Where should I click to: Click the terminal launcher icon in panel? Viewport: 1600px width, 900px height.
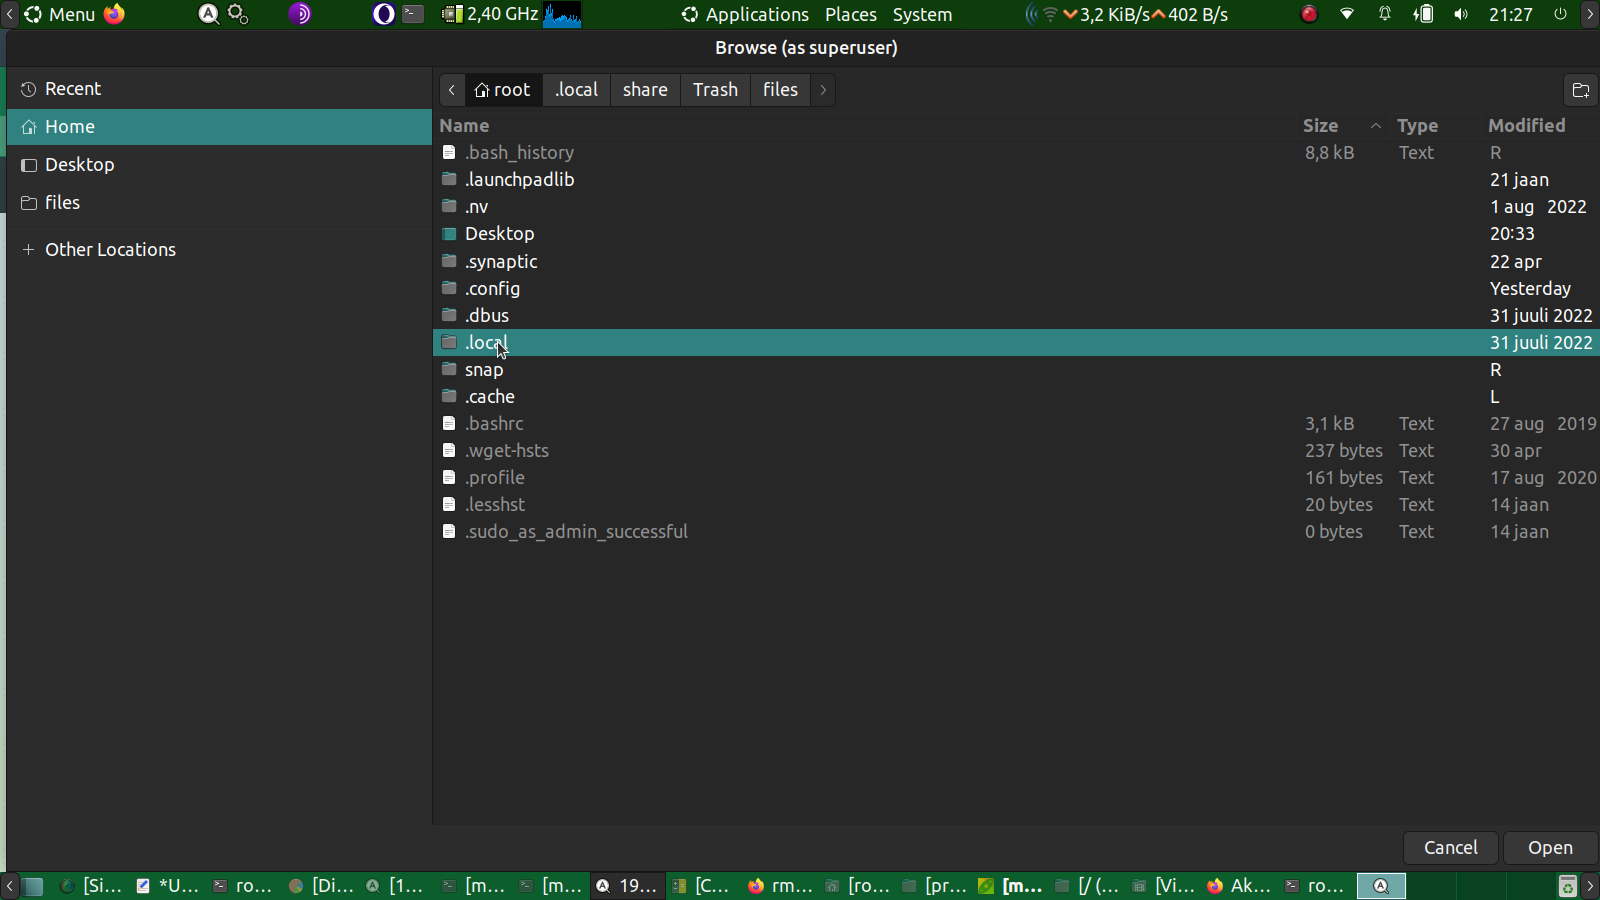tap(413, 14)
